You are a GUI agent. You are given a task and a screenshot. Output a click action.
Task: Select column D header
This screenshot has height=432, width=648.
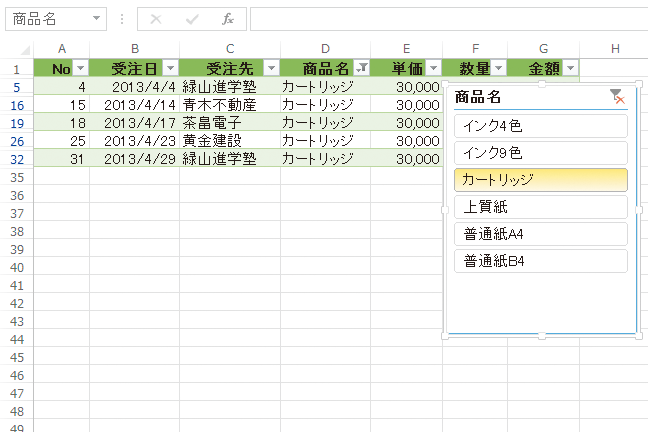(x=325, y=49)
